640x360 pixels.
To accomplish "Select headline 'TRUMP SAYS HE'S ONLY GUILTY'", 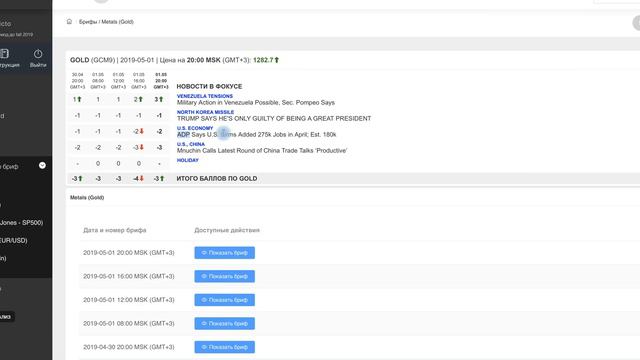I will click(x=274, y=118).
